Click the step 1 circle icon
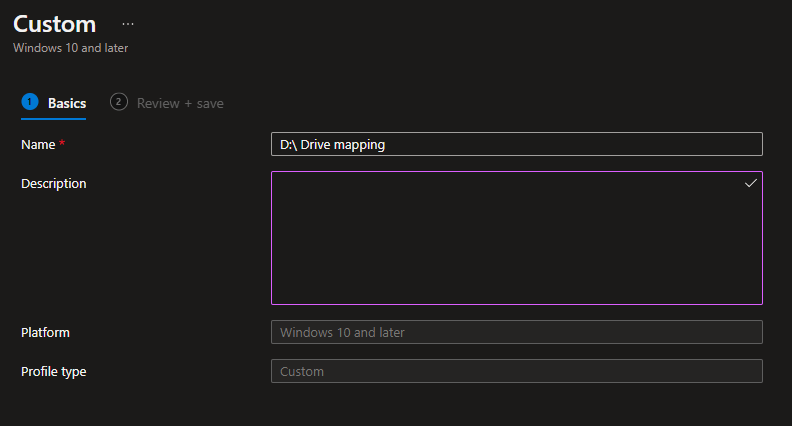Viewport: 792px width, 426px height. pos(29,102)
